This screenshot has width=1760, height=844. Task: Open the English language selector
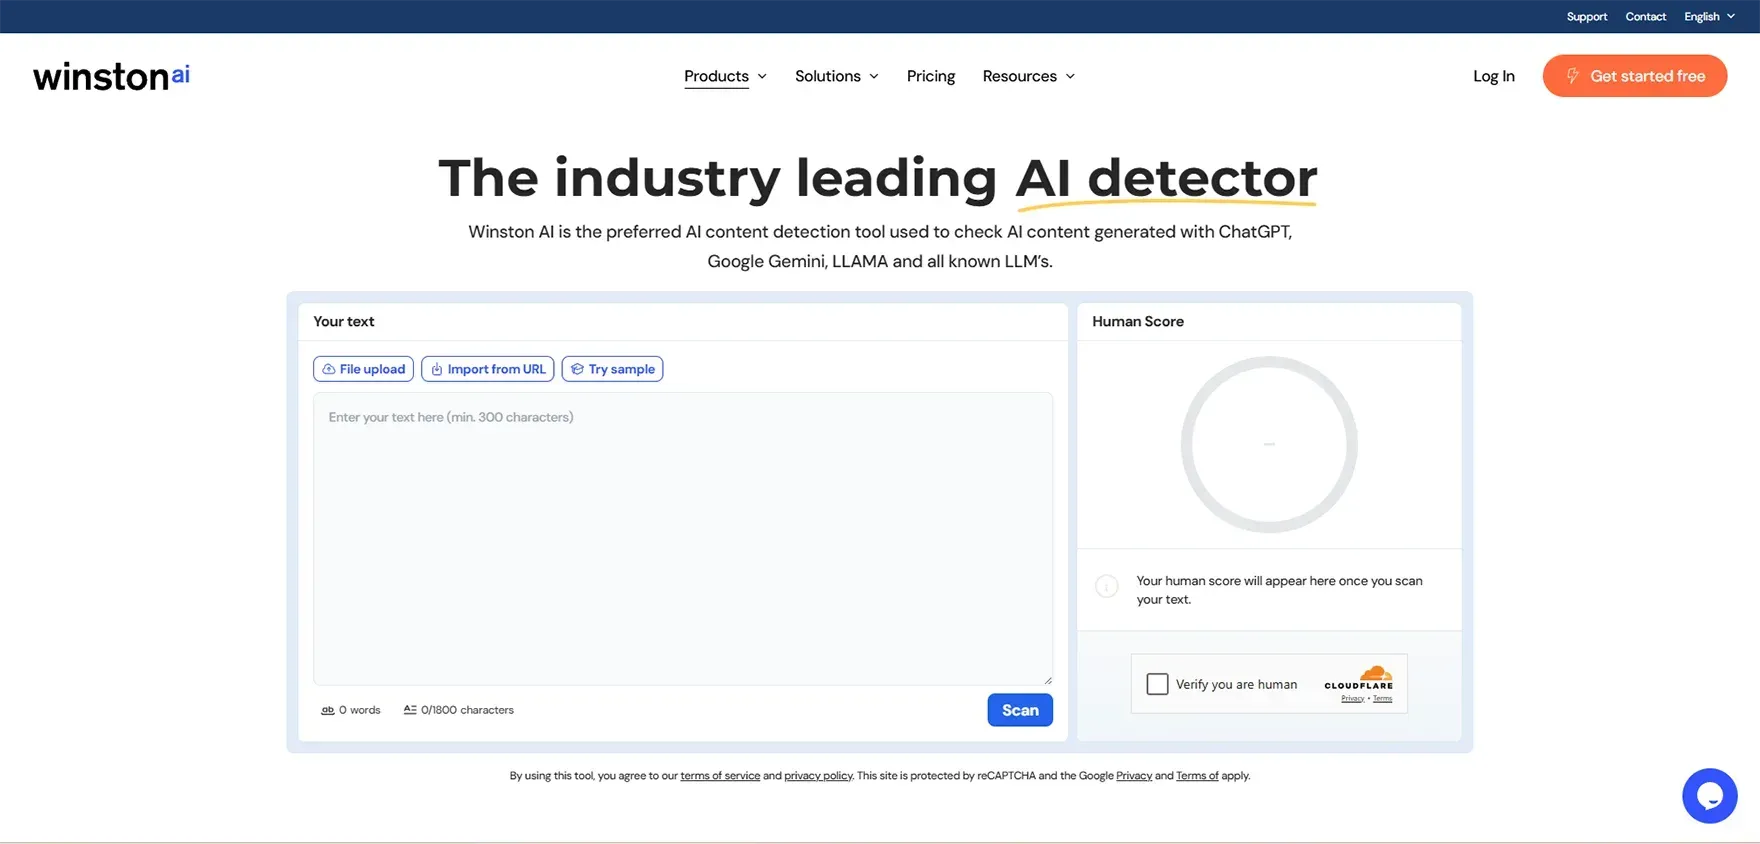[x=1708, y=16]
